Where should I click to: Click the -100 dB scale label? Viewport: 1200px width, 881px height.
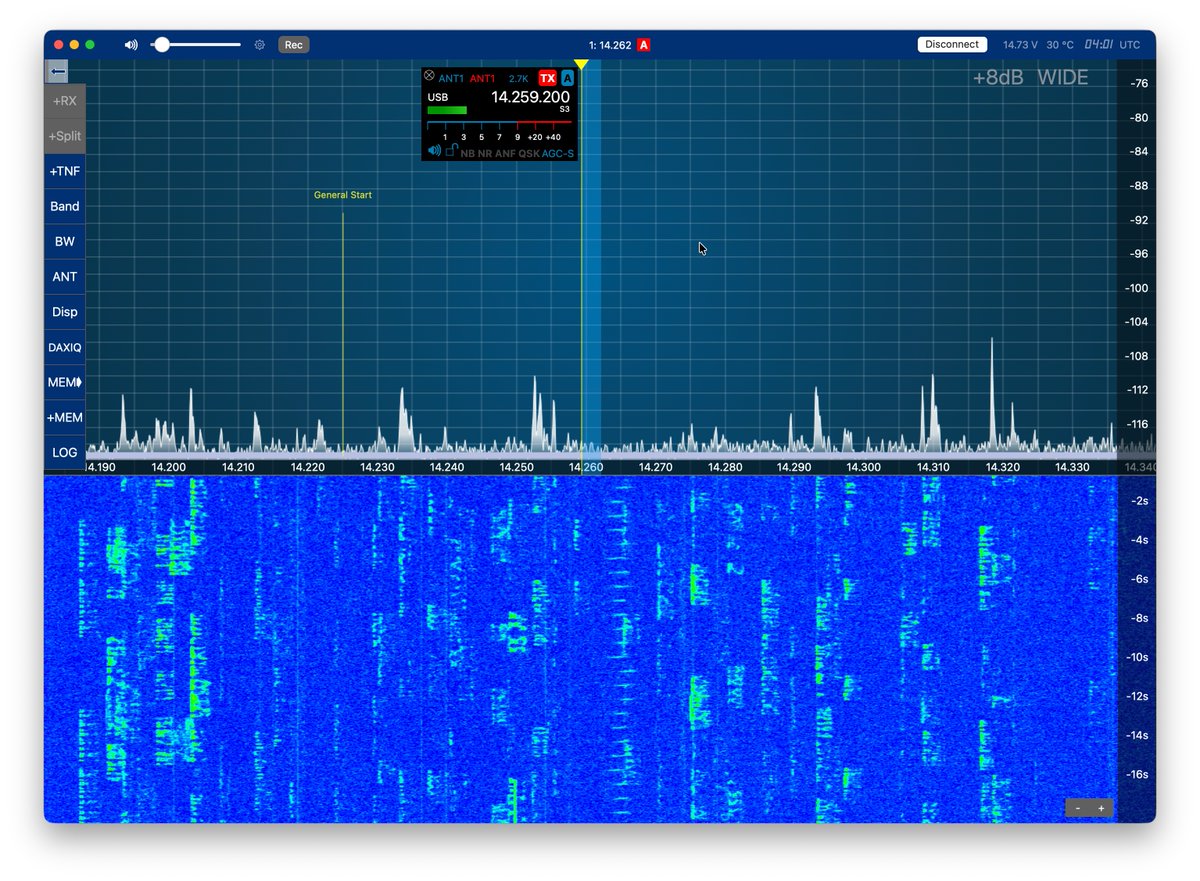tap(1136, 288)
